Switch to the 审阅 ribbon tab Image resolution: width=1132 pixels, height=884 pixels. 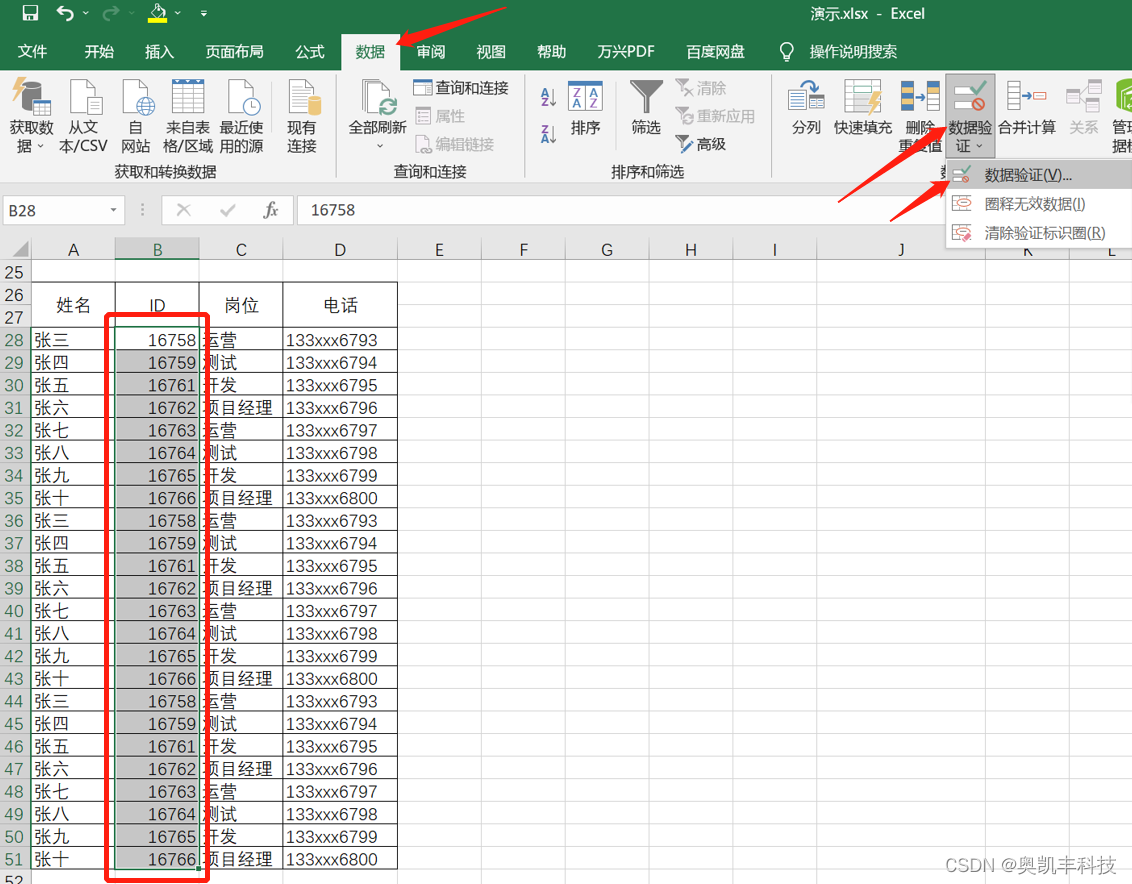tap(431, 52)
